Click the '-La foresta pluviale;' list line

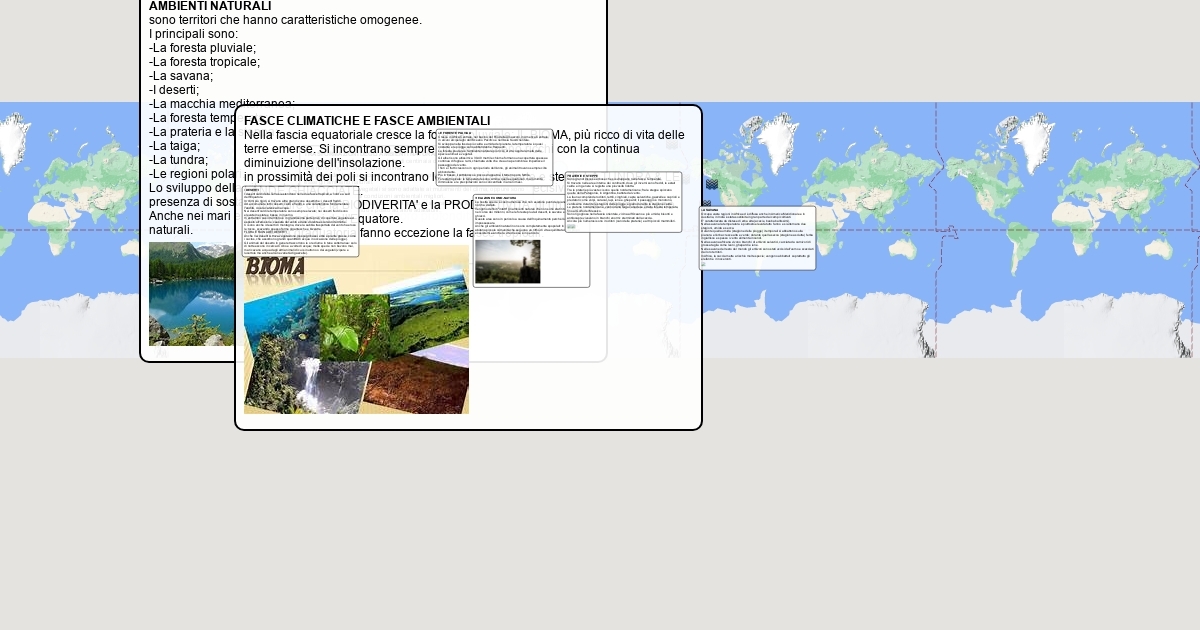pyautogui.click(x=203, y=48)
